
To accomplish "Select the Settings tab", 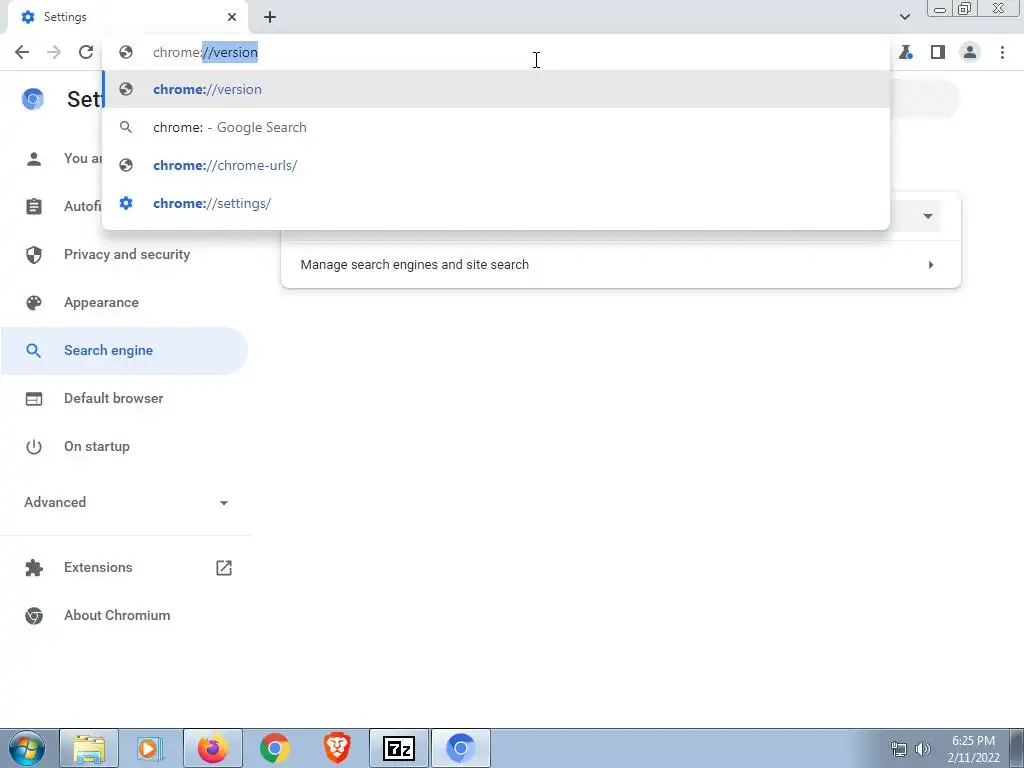I will point(127,17).
